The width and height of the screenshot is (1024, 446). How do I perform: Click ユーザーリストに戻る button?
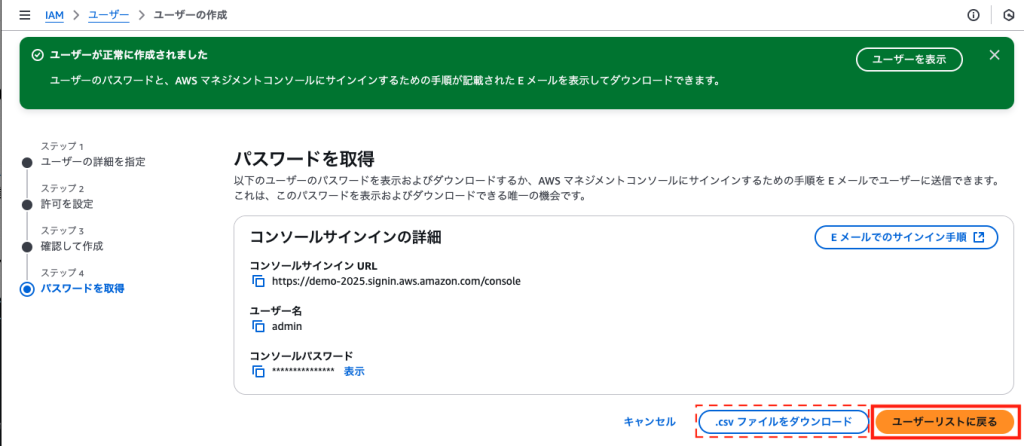pos(944,422)
